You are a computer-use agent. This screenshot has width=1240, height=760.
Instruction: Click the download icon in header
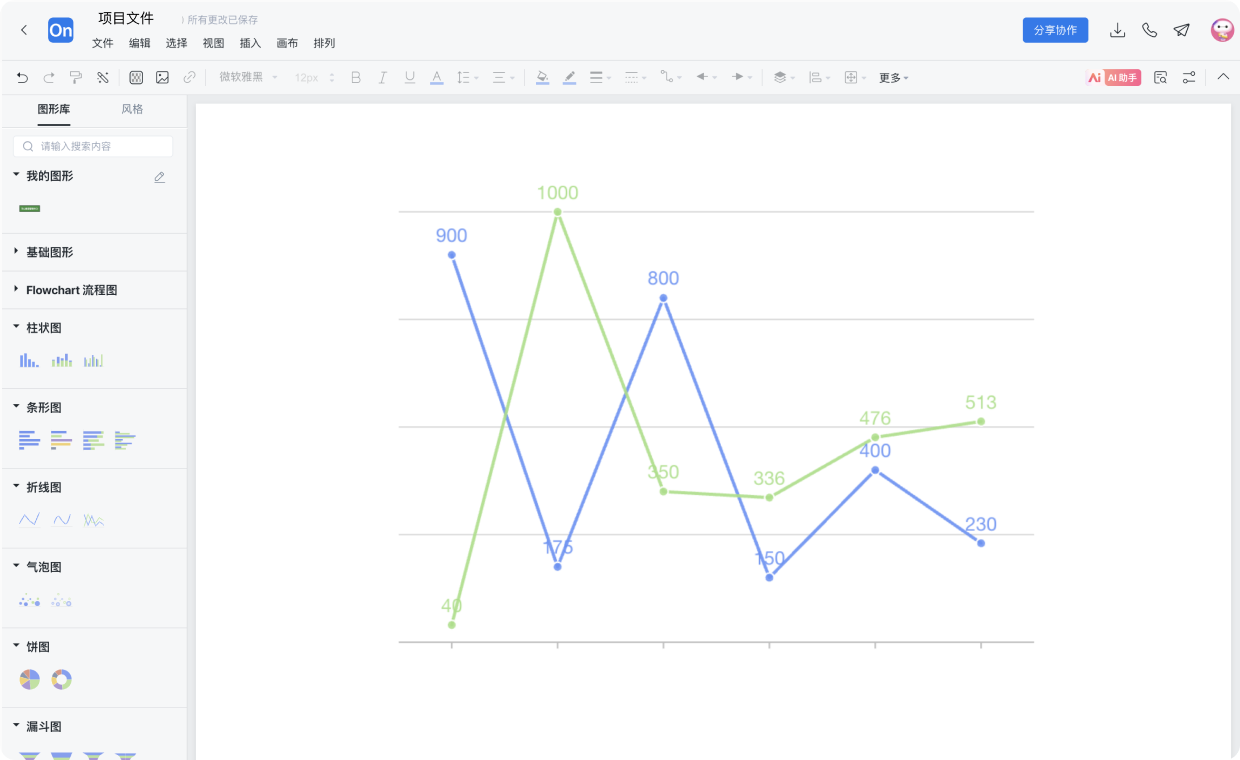[1118, 30]
